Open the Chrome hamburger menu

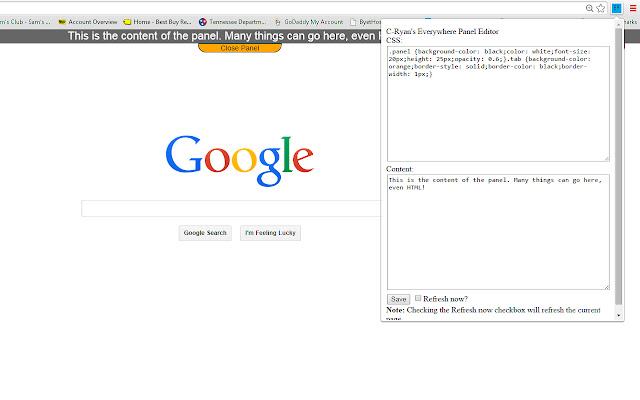tap(633, 8)
